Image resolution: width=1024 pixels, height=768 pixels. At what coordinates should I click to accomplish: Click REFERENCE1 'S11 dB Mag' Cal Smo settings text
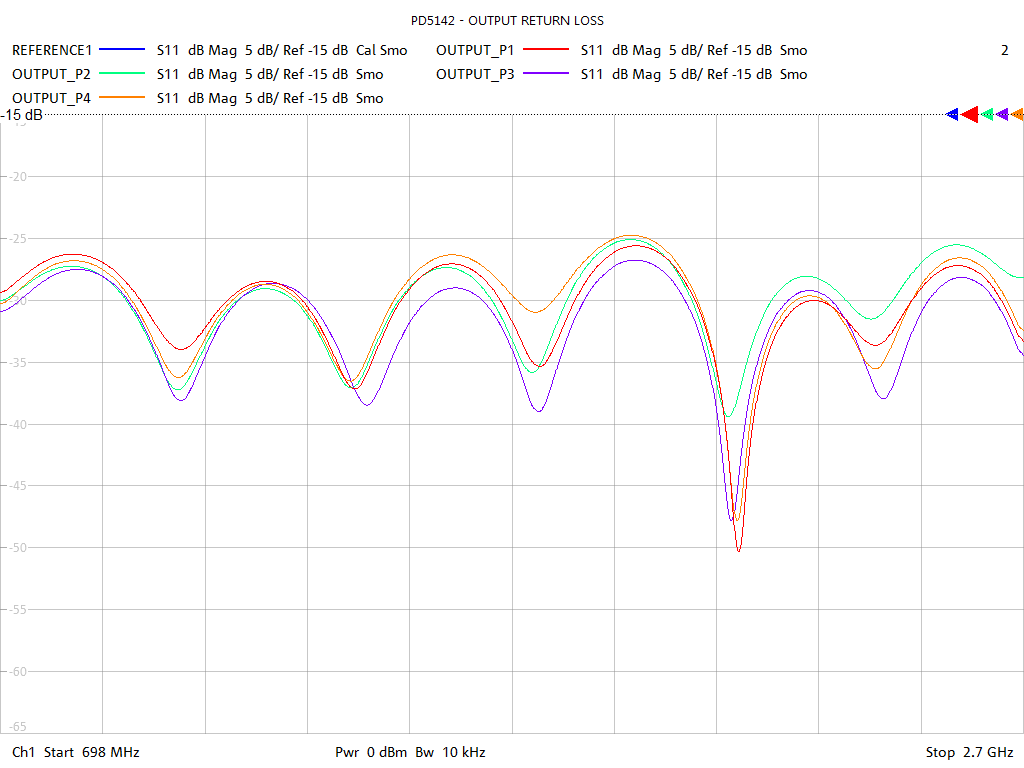pyautogui.click(x=282, y=50)
